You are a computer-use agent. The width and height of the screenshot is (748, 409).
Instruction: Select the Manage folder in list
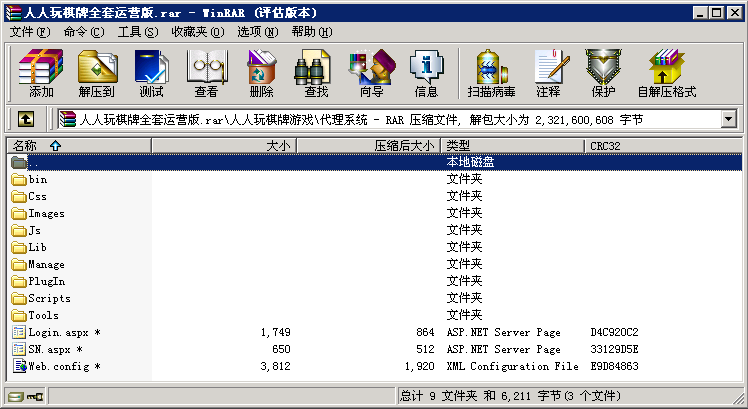[46, 265]
